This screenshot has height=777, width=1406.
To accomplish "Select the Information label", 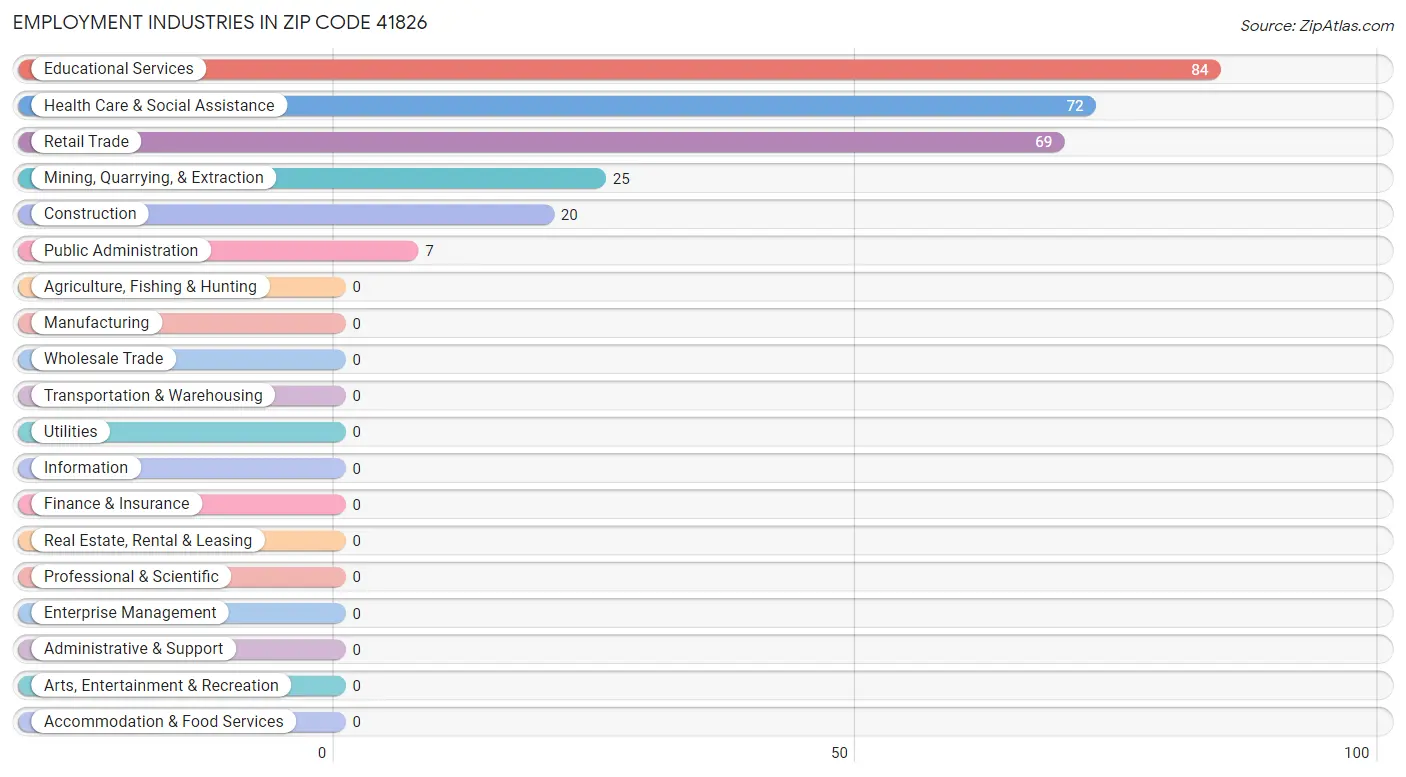I will (x=85, y=467).
